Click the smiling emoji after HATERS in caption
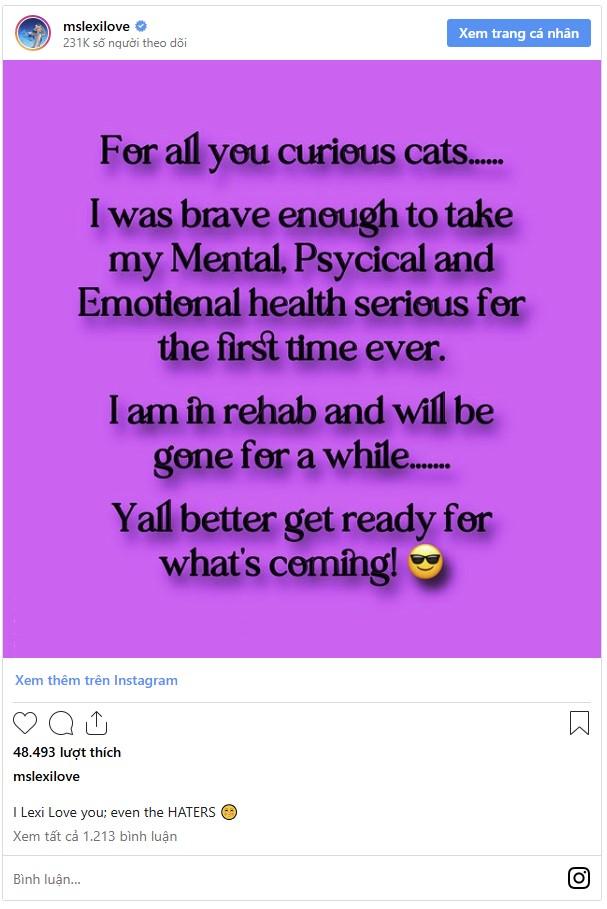Screen dimensions: 607x909 (x=229, y=812)
